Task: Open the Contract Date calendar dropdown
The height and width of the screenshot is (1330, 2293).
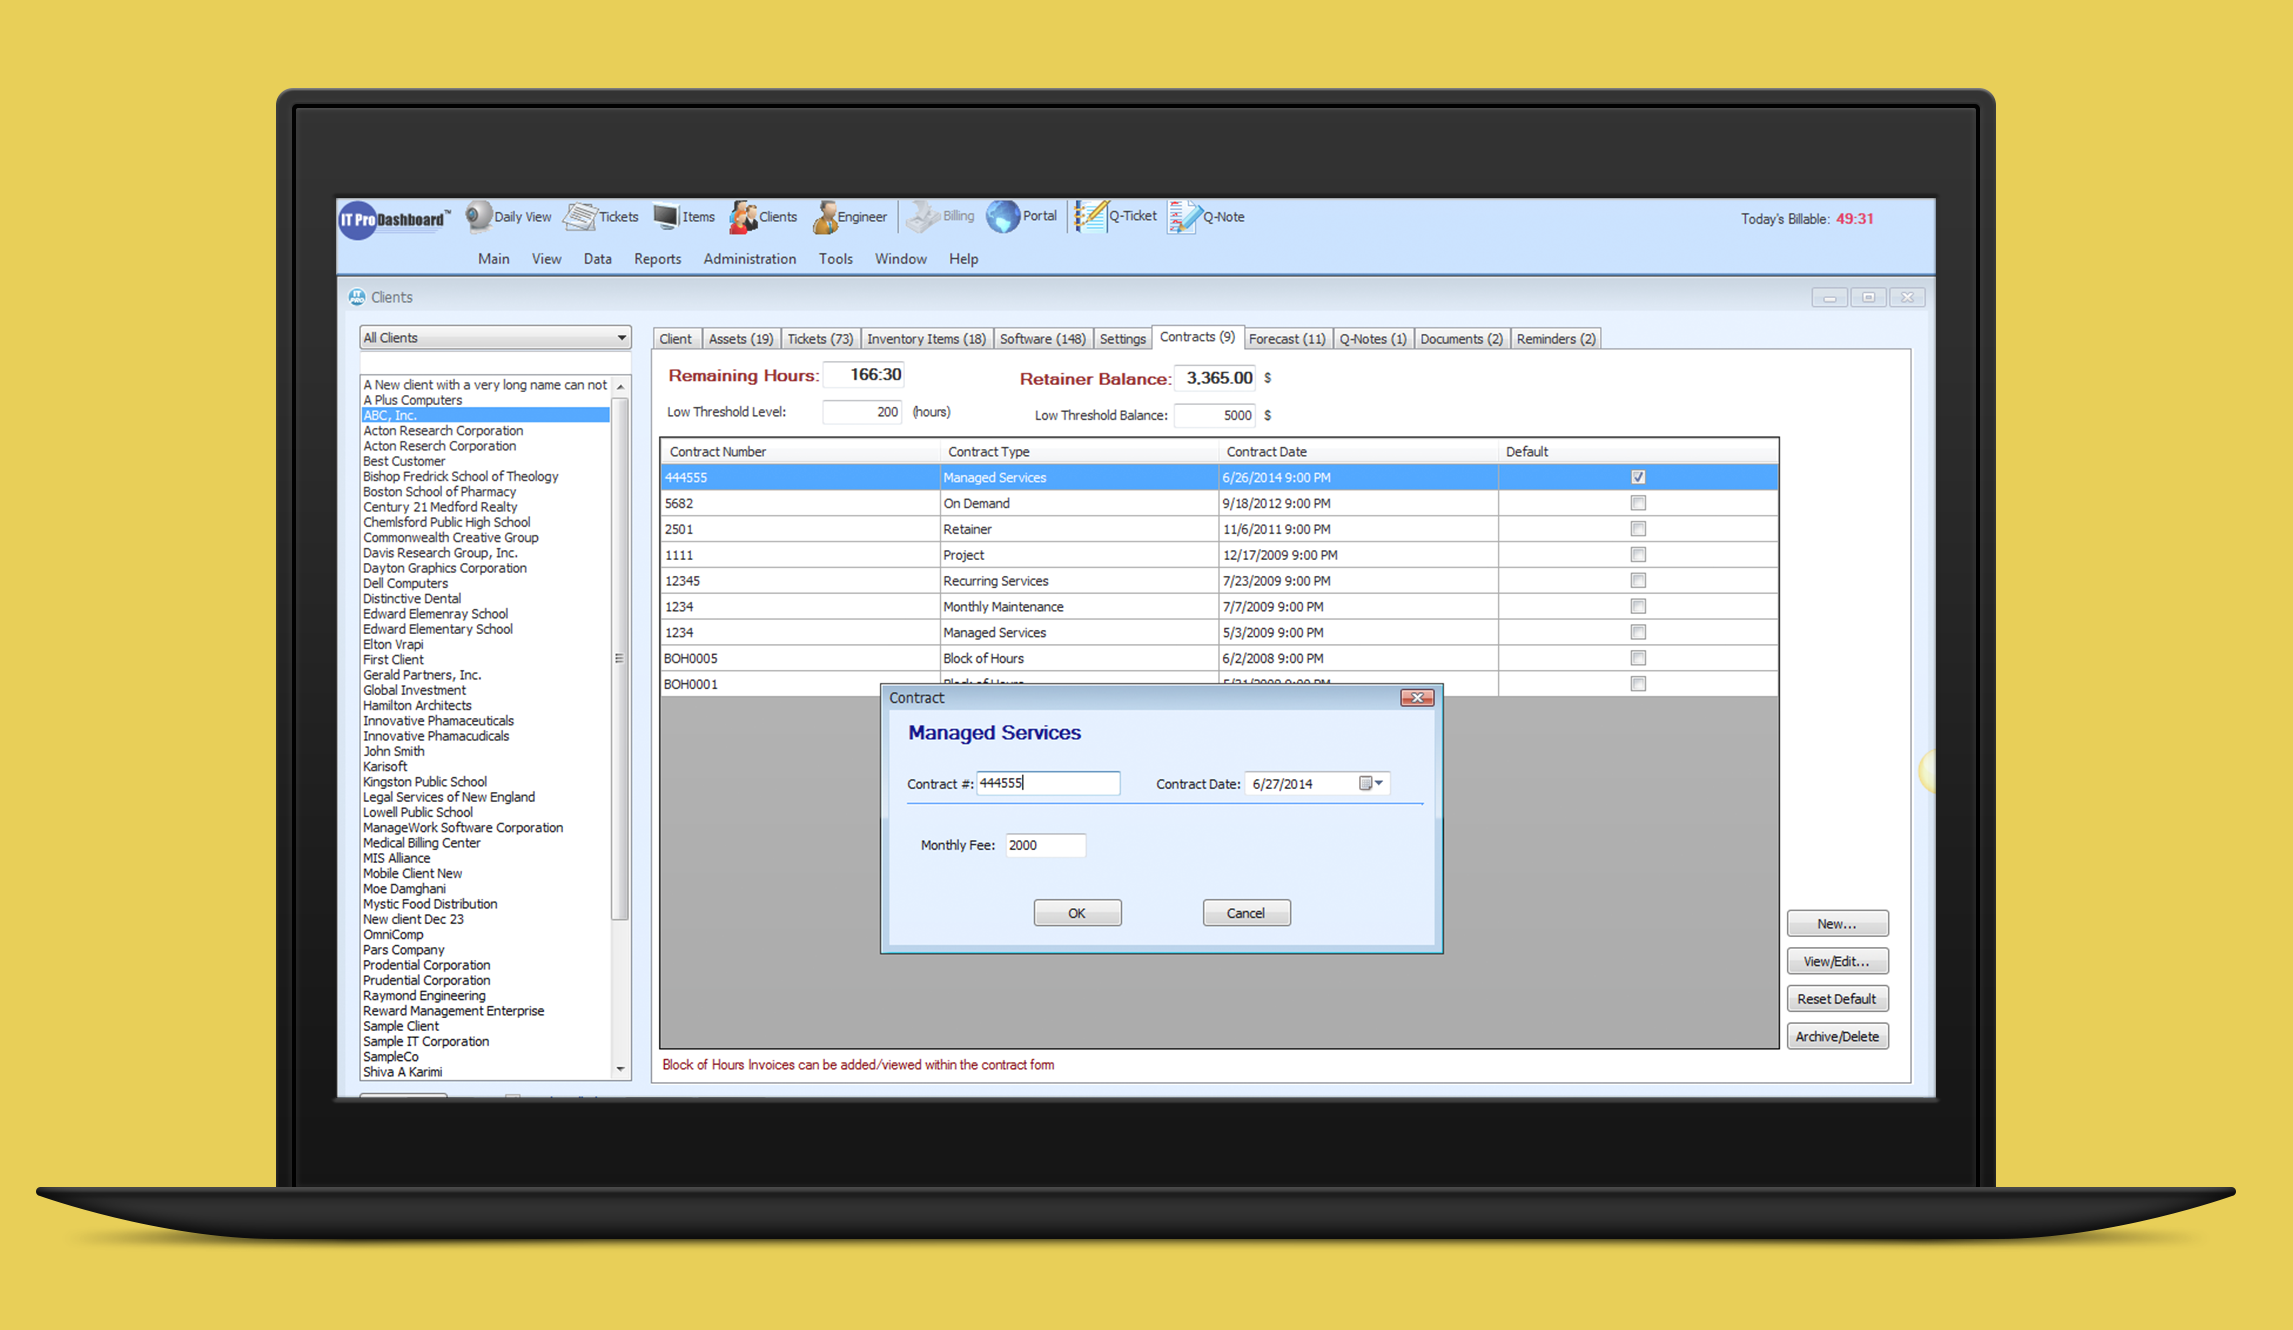Action: tap(1372, 784)
